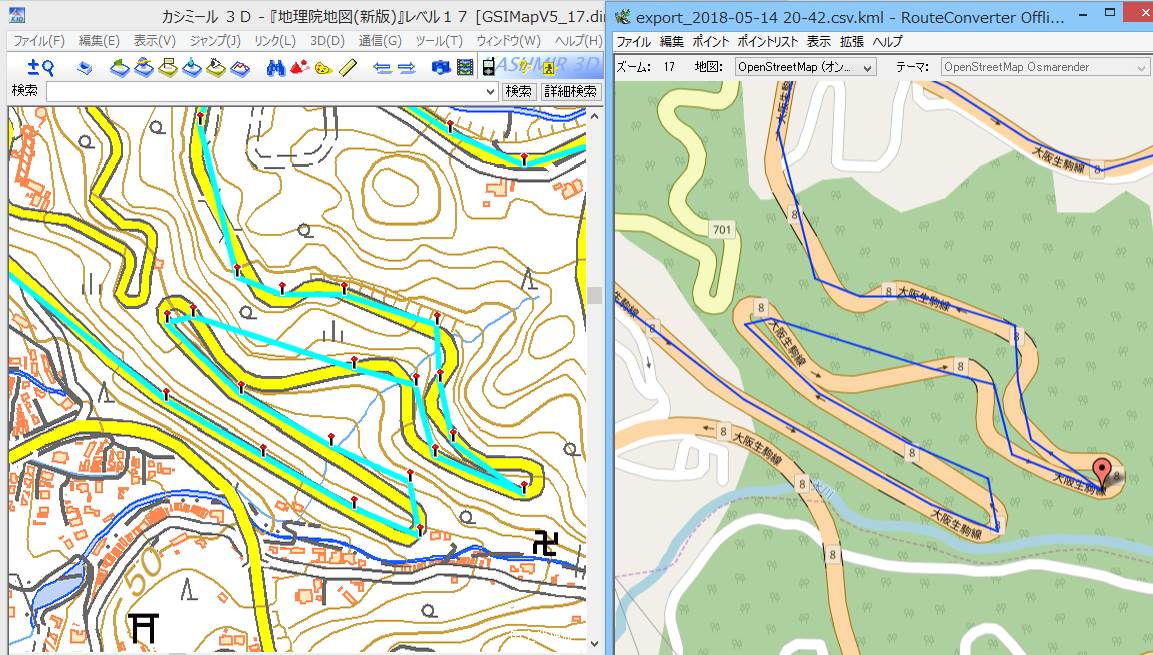Click the Kashmir map vertical scrollbar thumb
Image resolution: width=1153 pixels, height=655 pixels.
coord(594,295)
